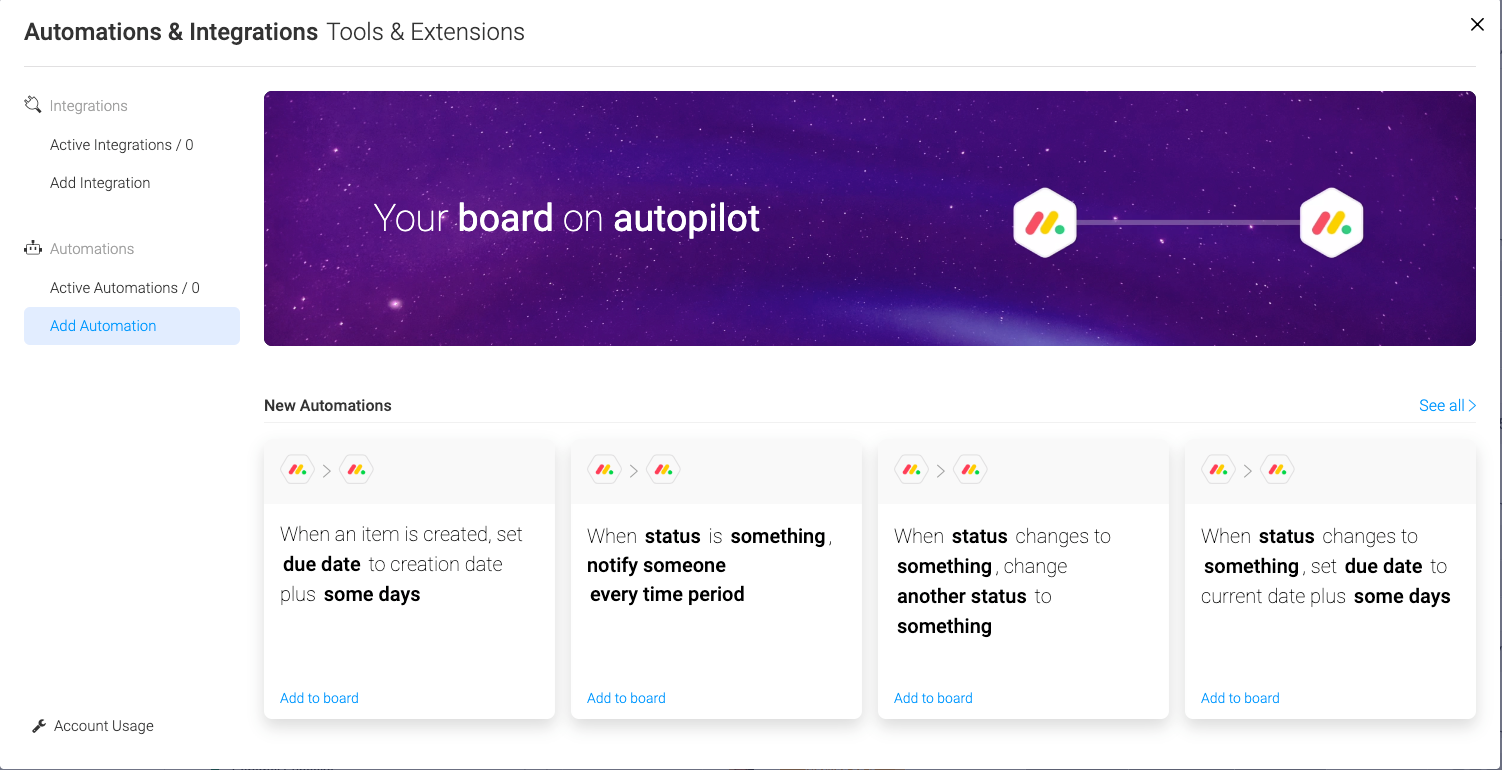
Task: Click second monday icon on due date creation card
Action: click(356, 469)
